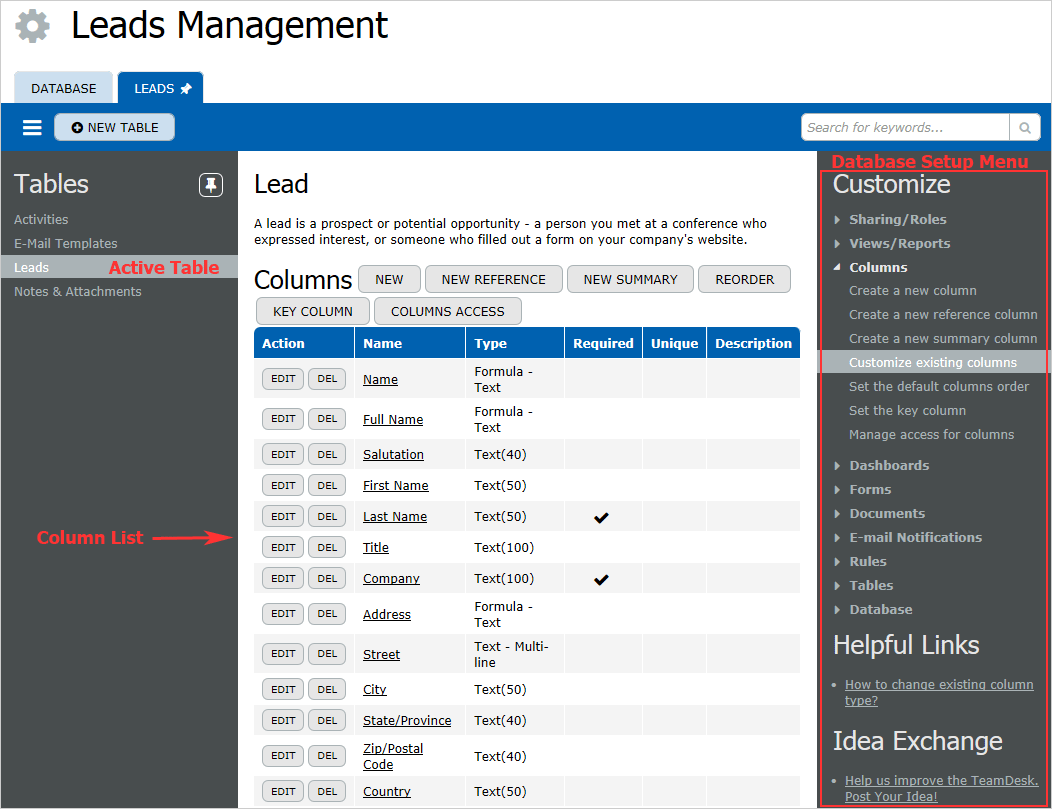This screenshot has height=809, width=1052.
Task: Delete the Company column
Action: (327, 578)
